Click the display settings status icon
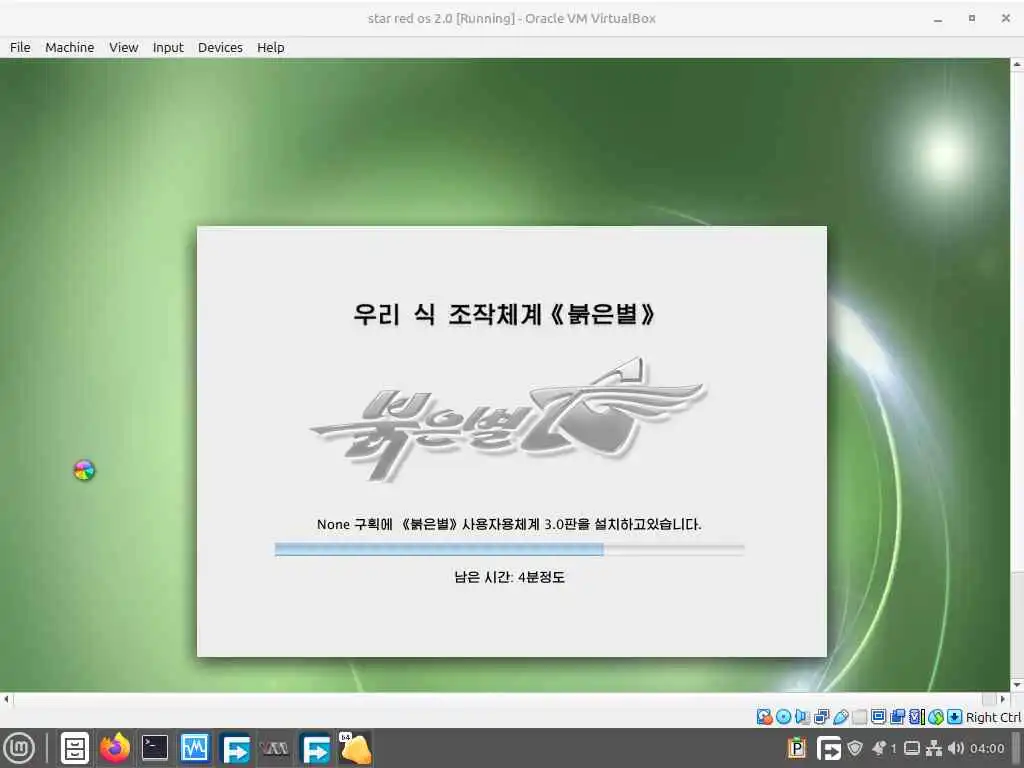Viewport: 1024px width, 768px height. tap(878, 717)
